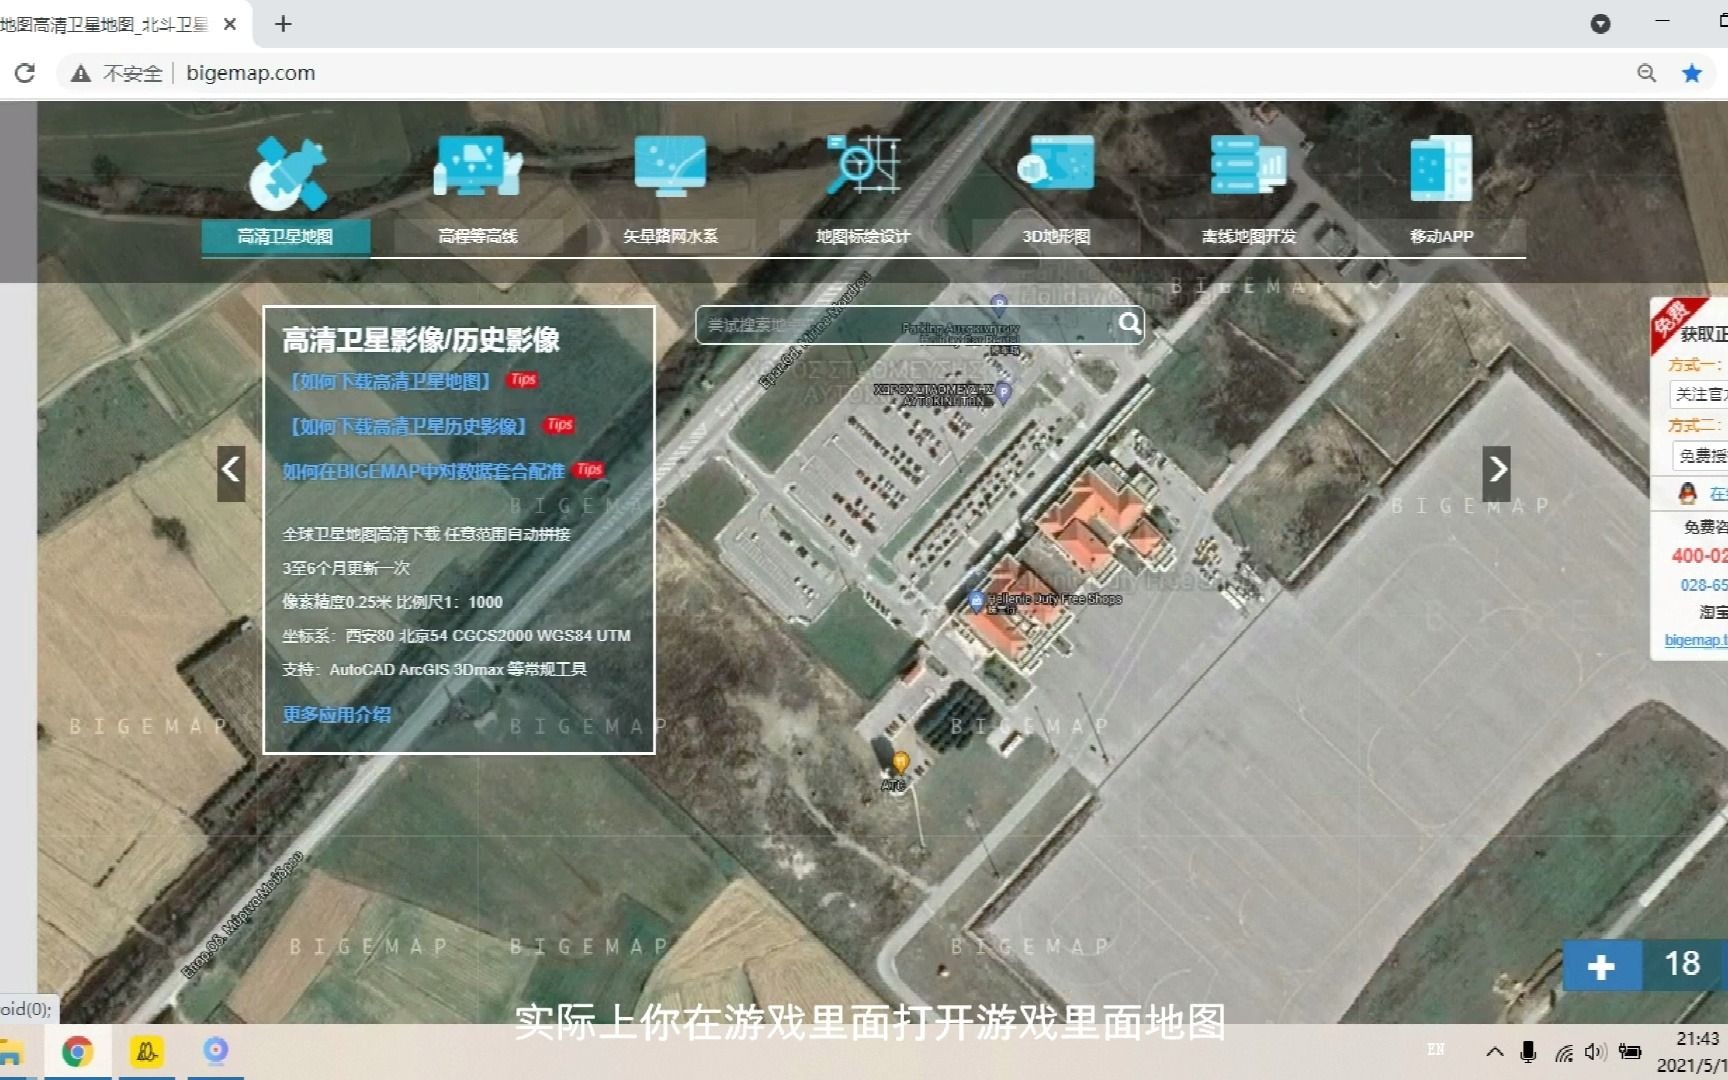Click the offline map development icon
This screenshot has width=1728, height=1080.
1248,165
